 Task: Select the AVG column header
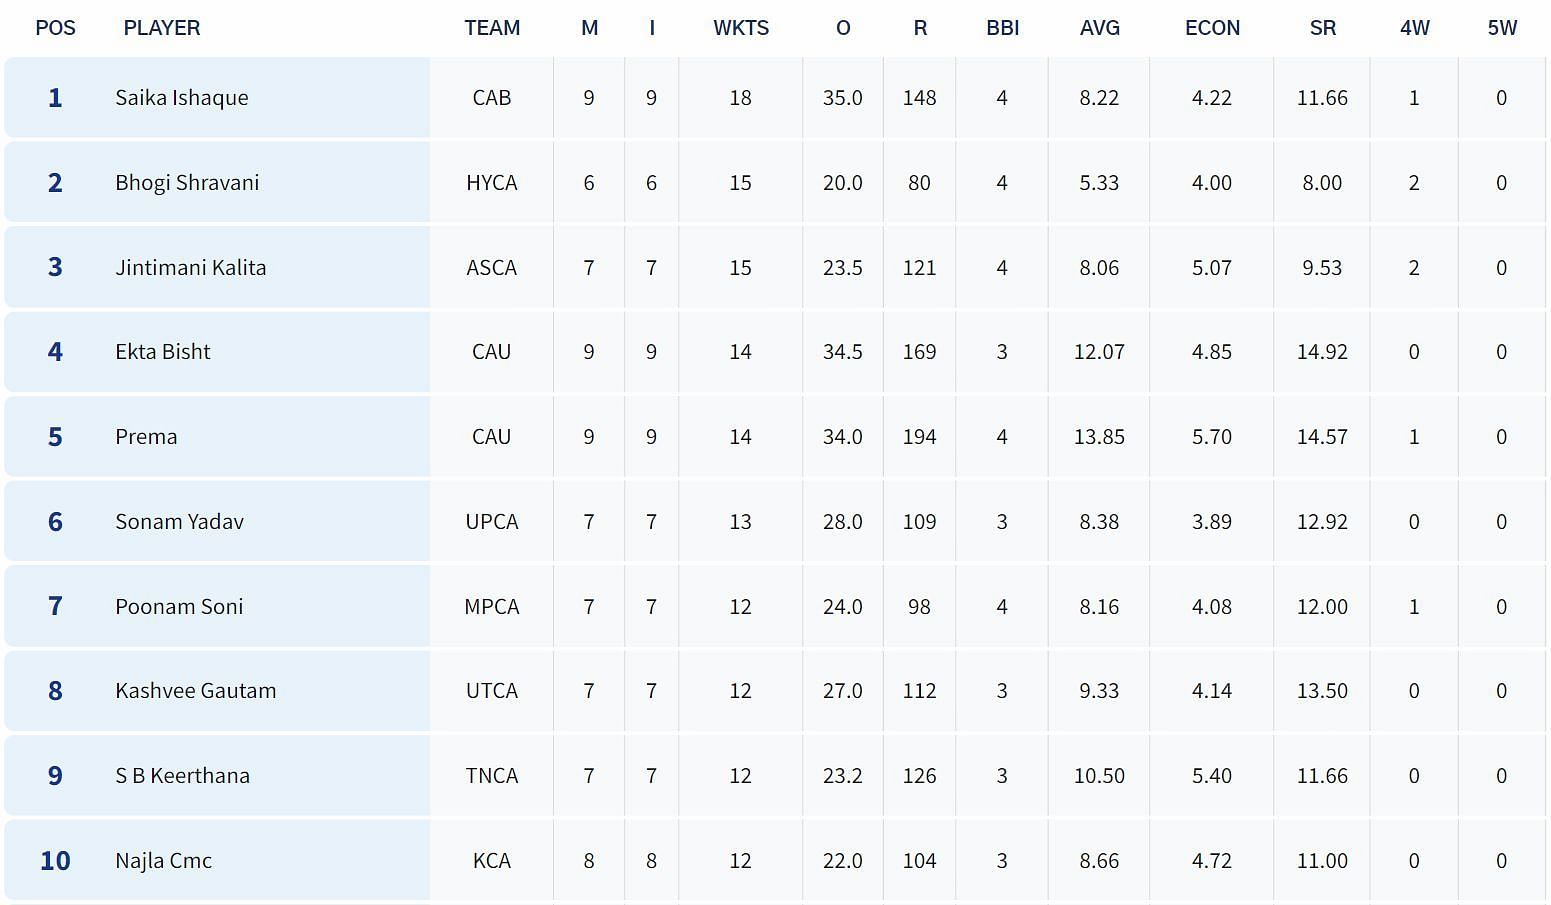[1099, 28]
